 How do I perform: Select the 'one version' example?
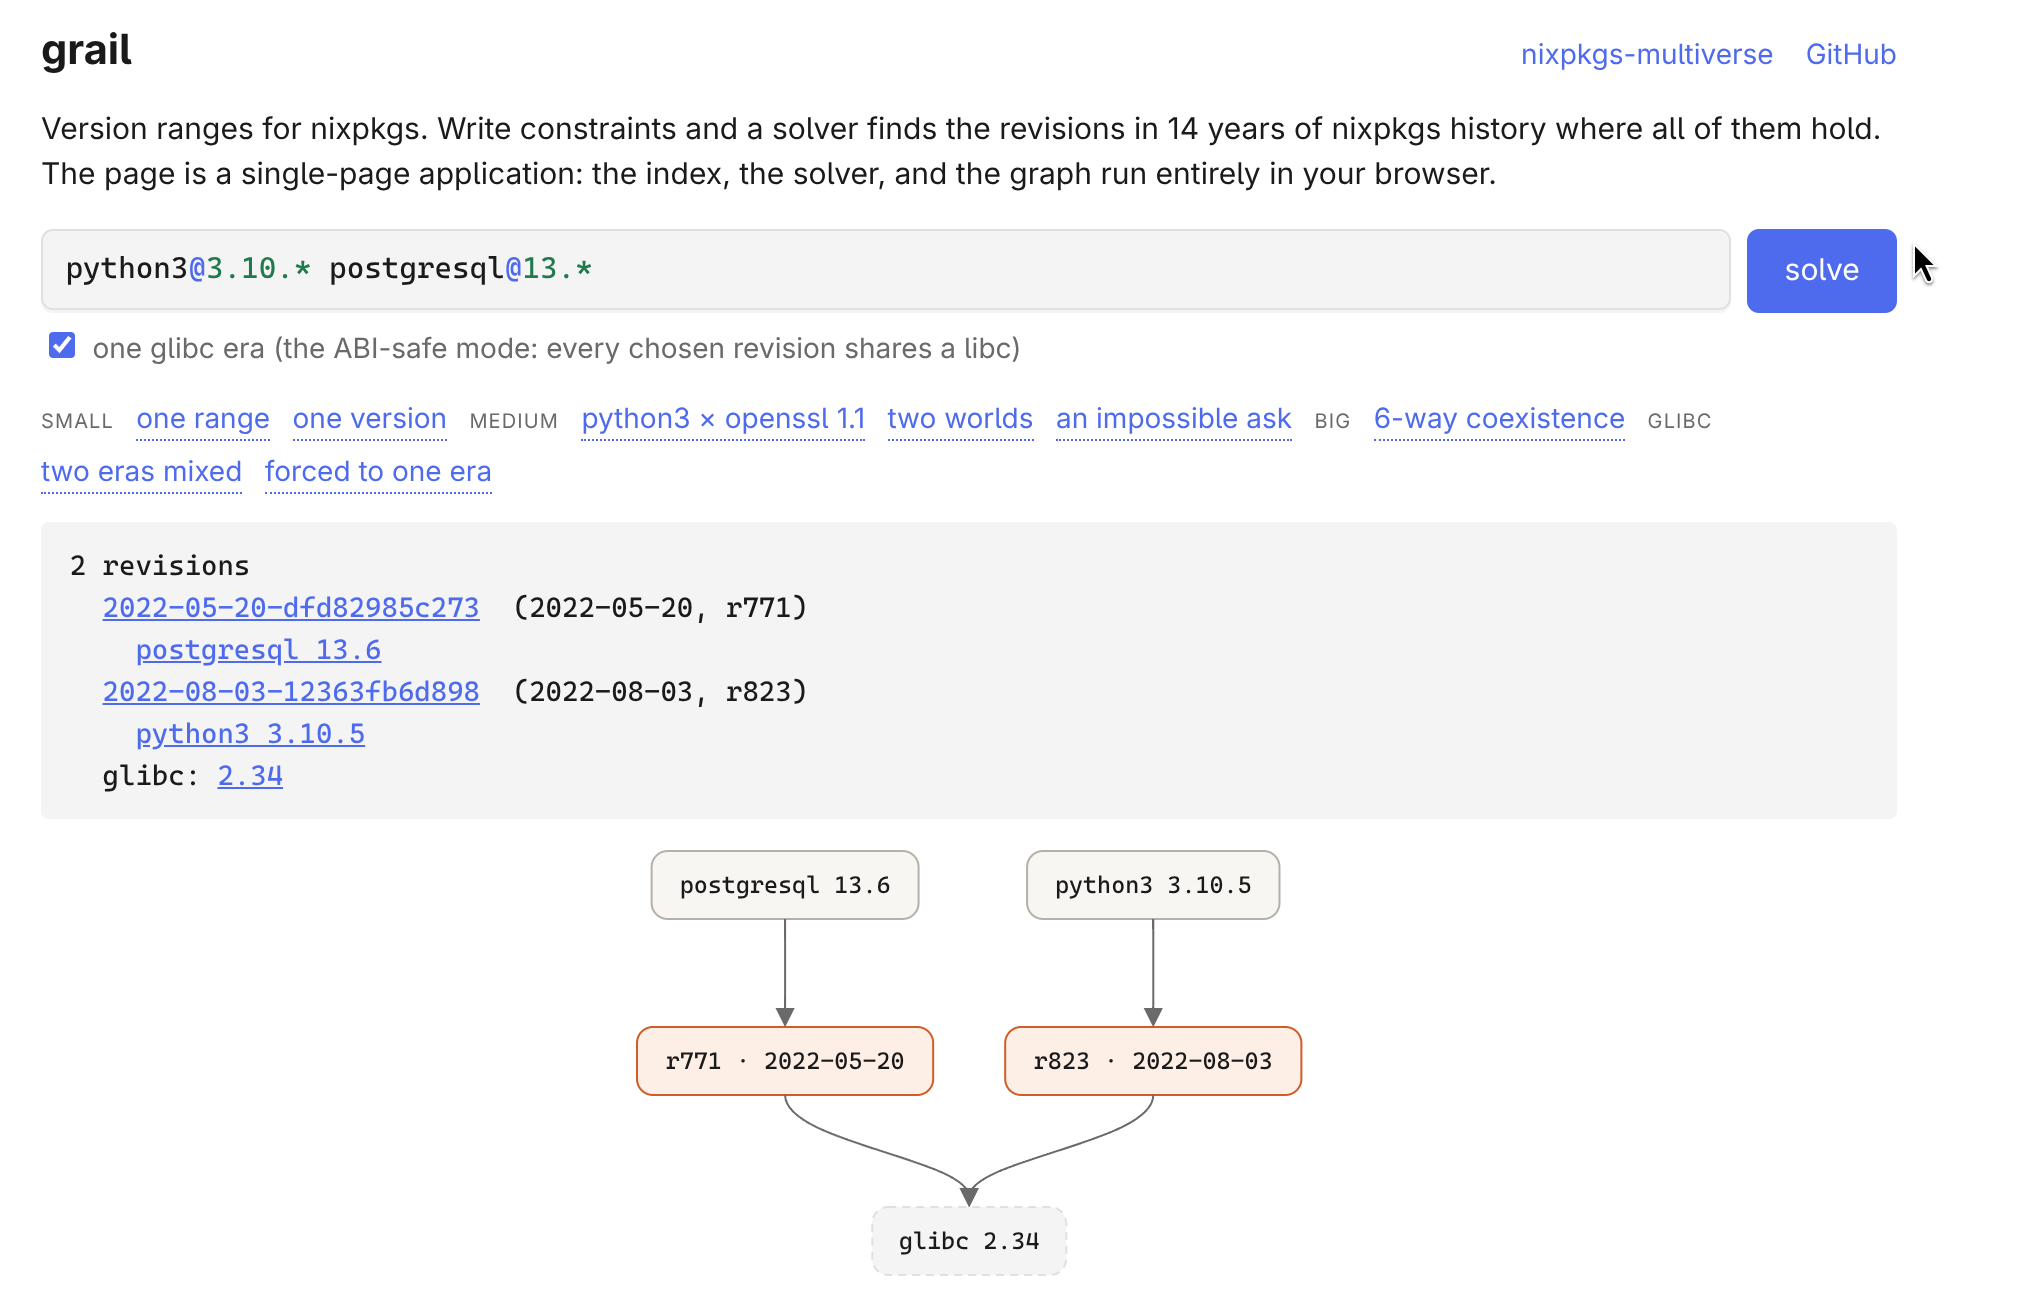coord(369,419)
